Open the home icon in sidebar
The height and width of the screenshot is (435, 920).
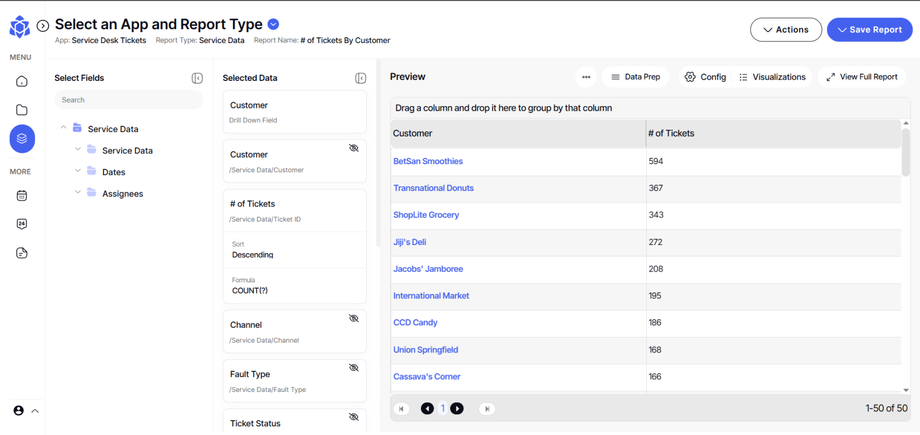coord(22,82)
